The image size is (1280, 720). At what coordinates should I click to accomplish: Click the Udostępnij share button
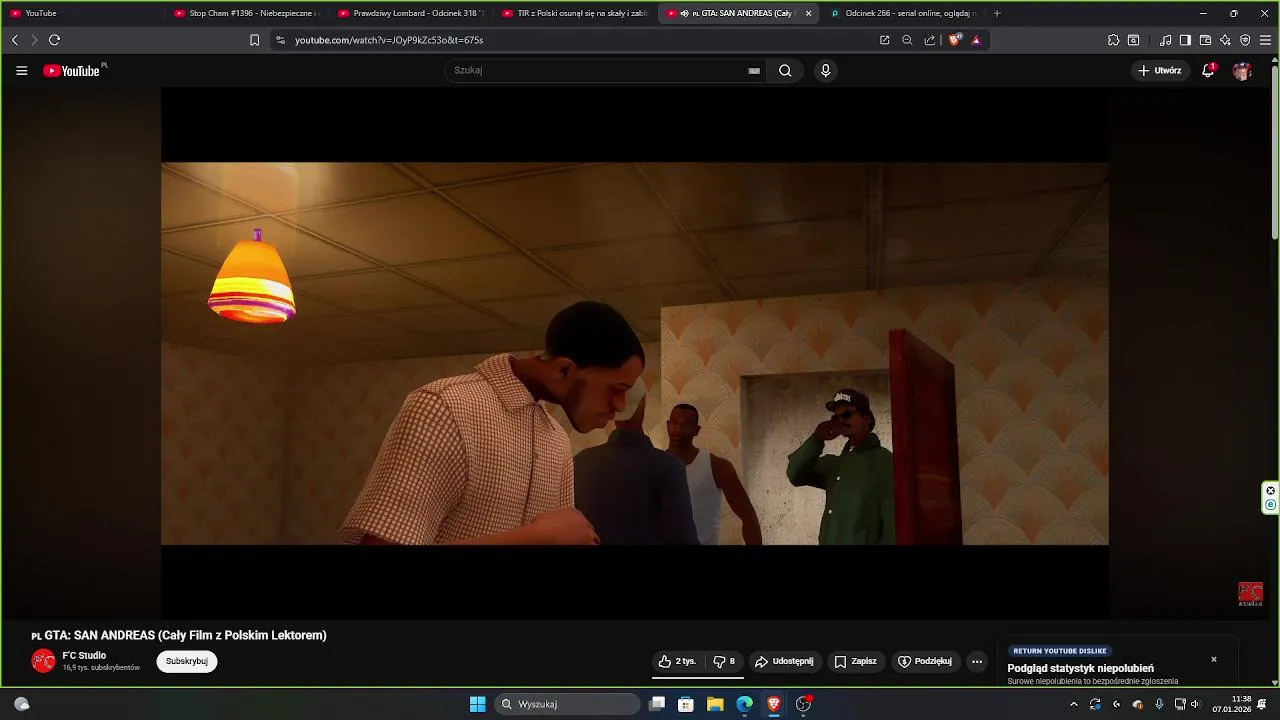[x=784, y=661]
